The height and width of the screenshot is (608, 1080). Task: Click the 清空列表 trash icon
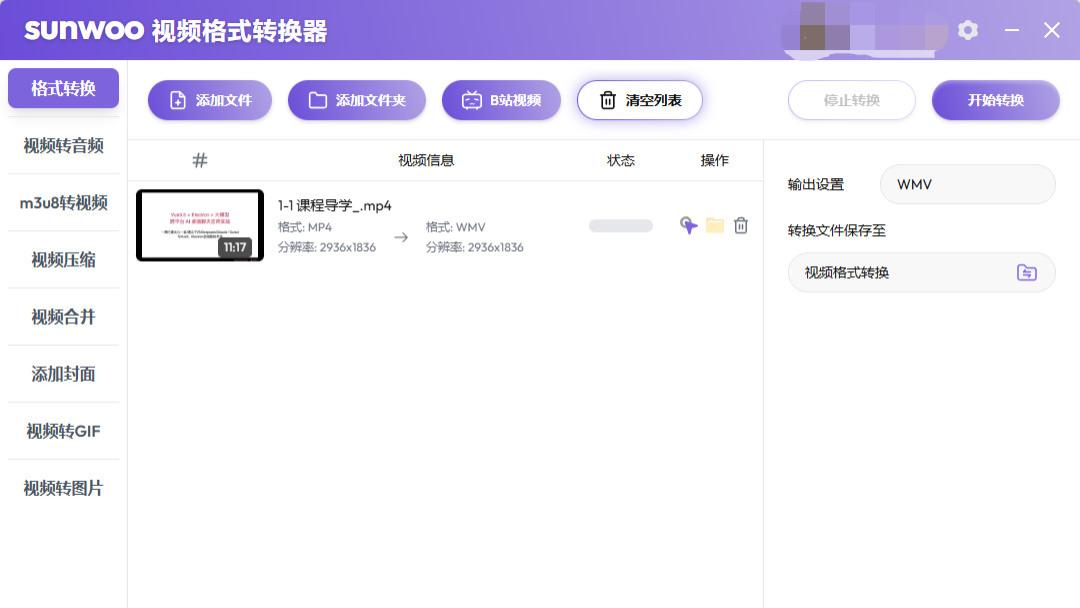click(607, 99)
